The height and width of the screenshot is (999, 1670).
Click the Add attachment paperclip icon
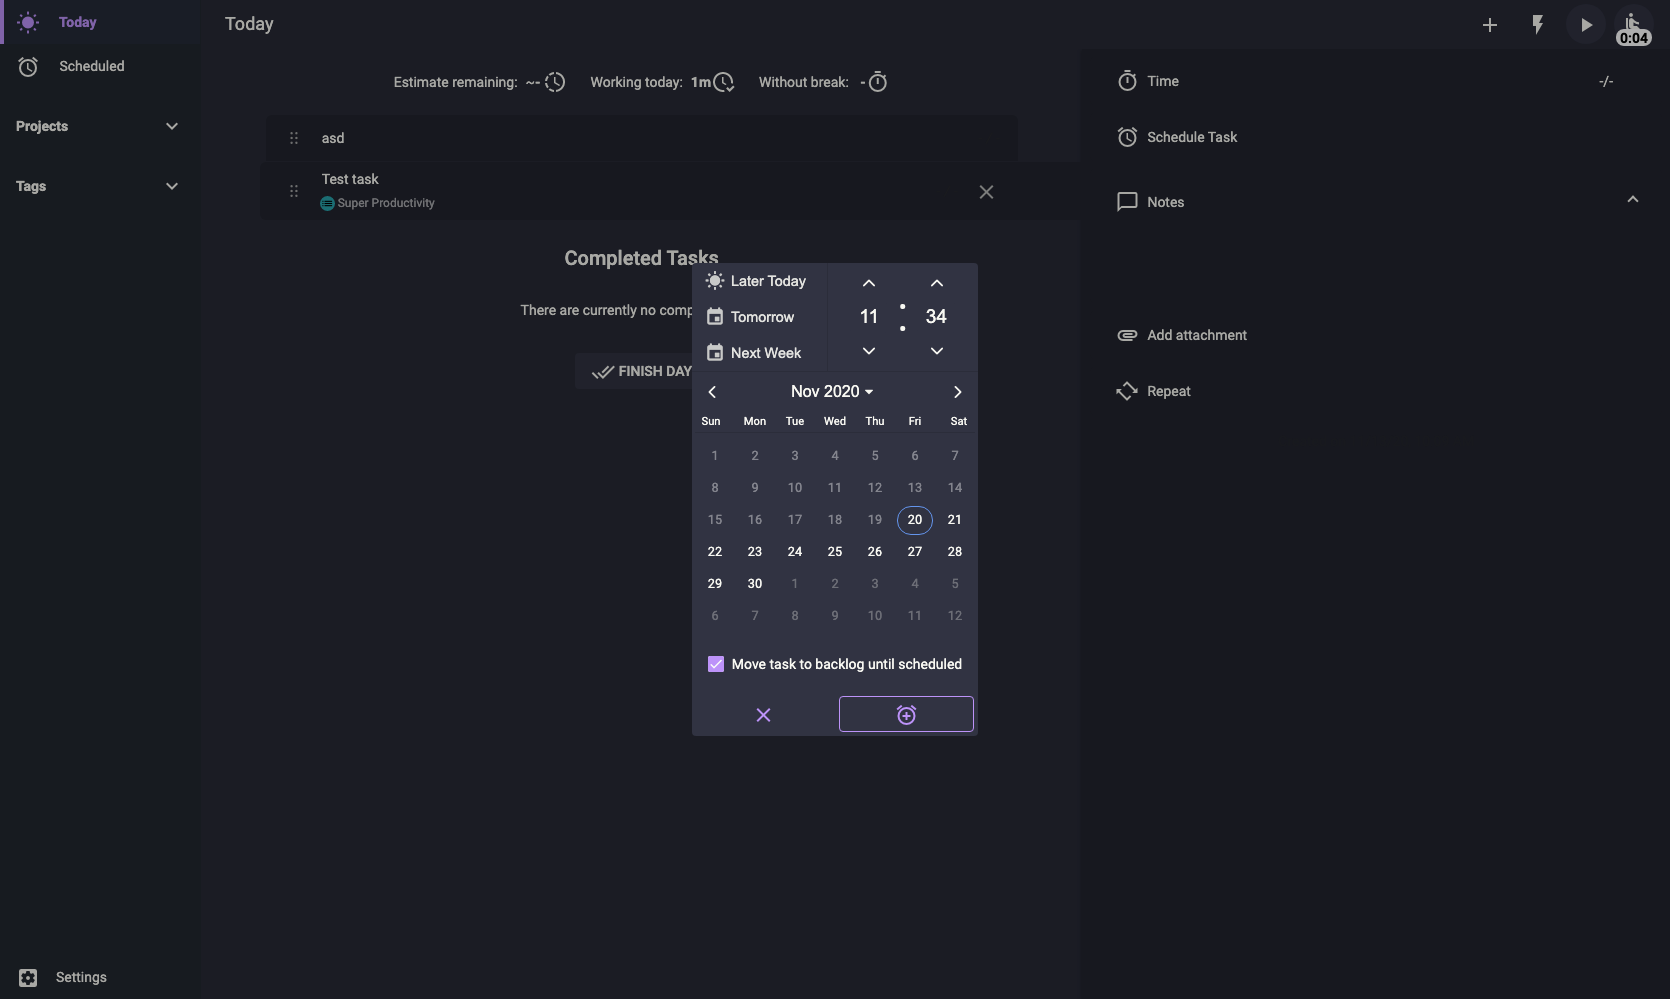click(x=1126, y=335)
